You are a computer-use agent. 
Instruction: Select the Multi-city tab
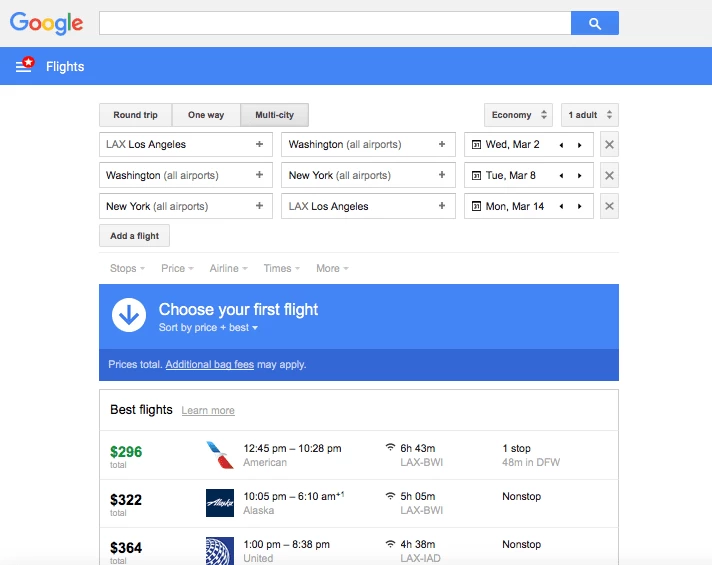point(274,115)
